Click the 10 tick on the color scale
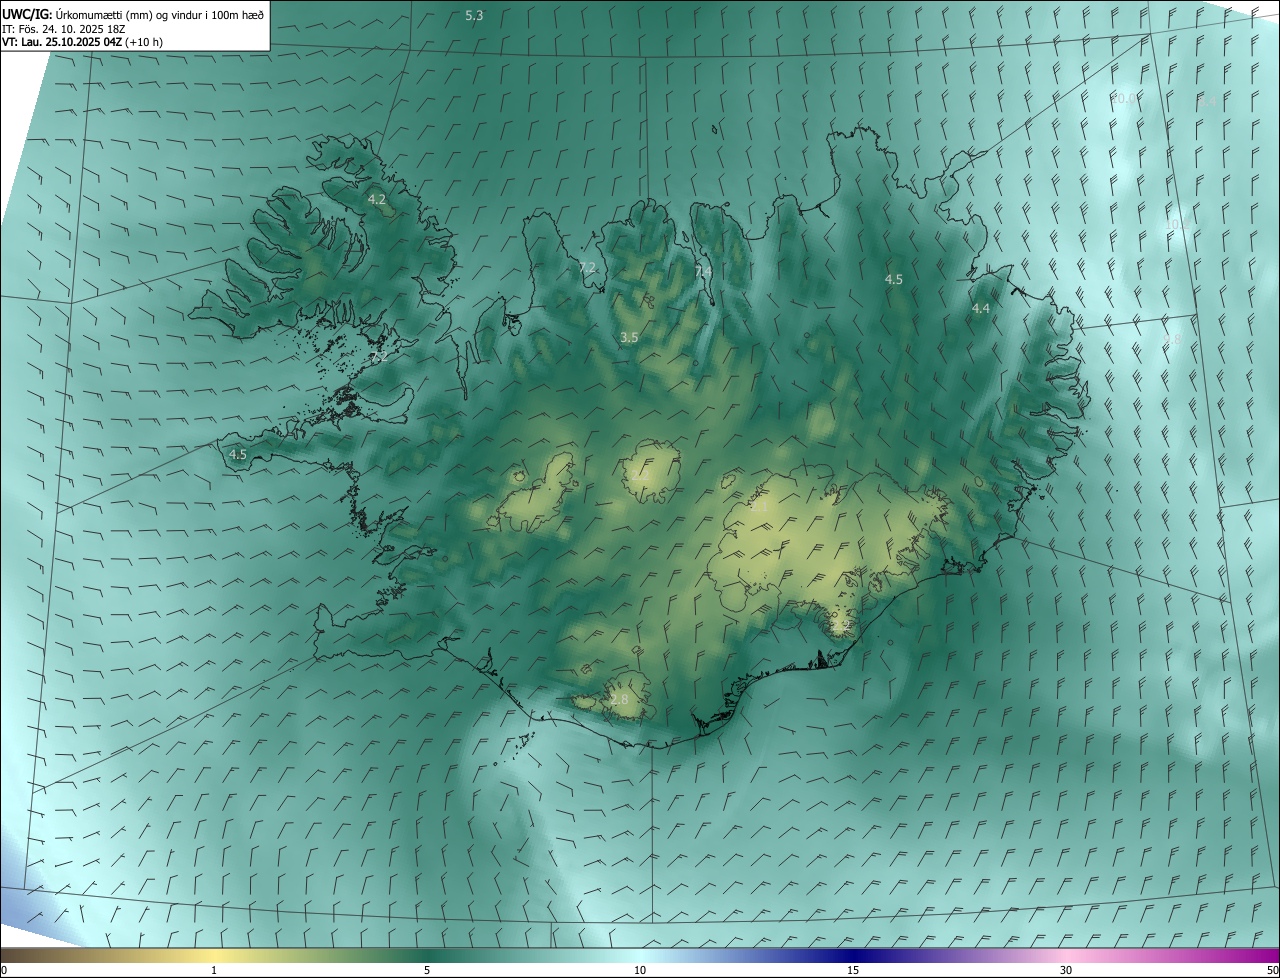1280x978 pixels. (640, 971)
